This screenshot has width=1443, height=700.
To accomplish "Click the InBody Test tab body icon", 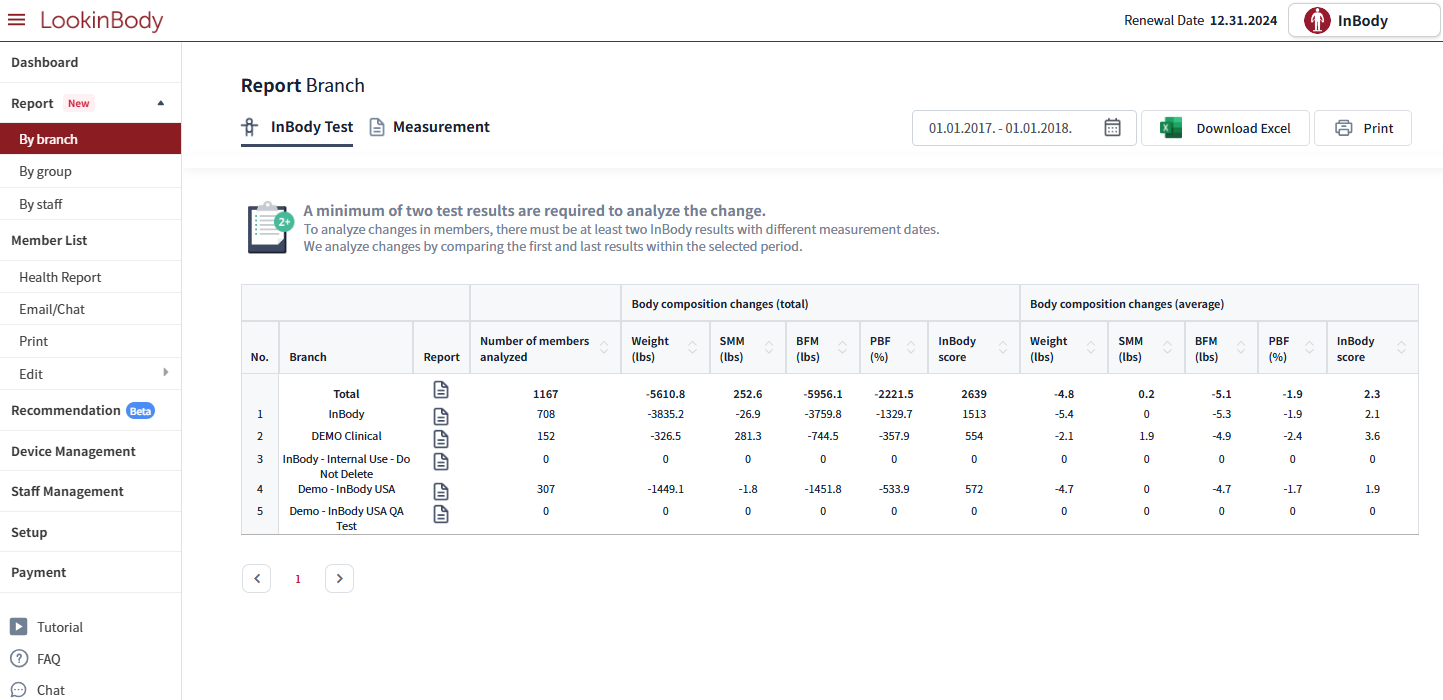I will (x=251, y=127).
